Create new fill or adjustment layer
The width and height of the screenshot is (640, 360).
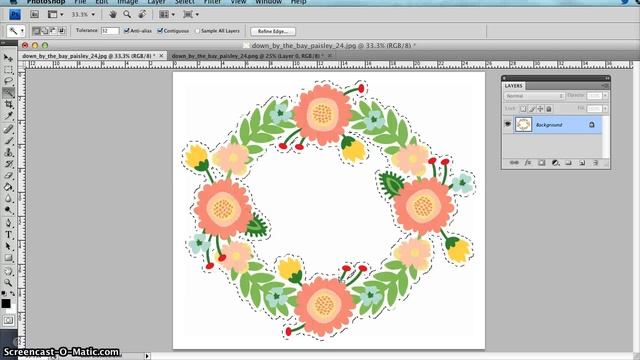[555, 163]
